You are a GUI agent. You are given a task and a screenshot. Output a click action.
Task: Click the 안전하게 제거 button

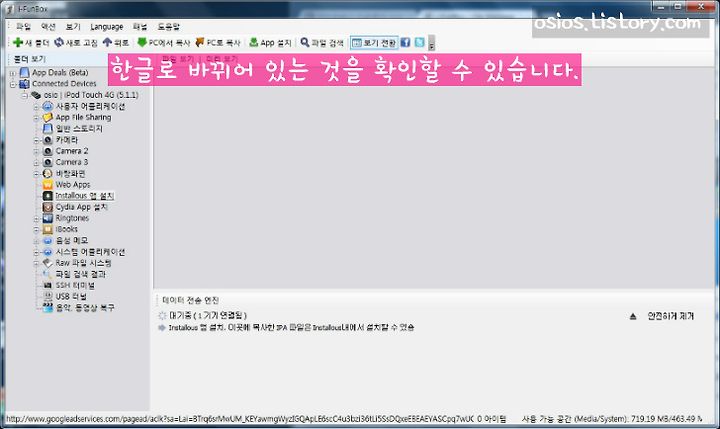[670, 316]
